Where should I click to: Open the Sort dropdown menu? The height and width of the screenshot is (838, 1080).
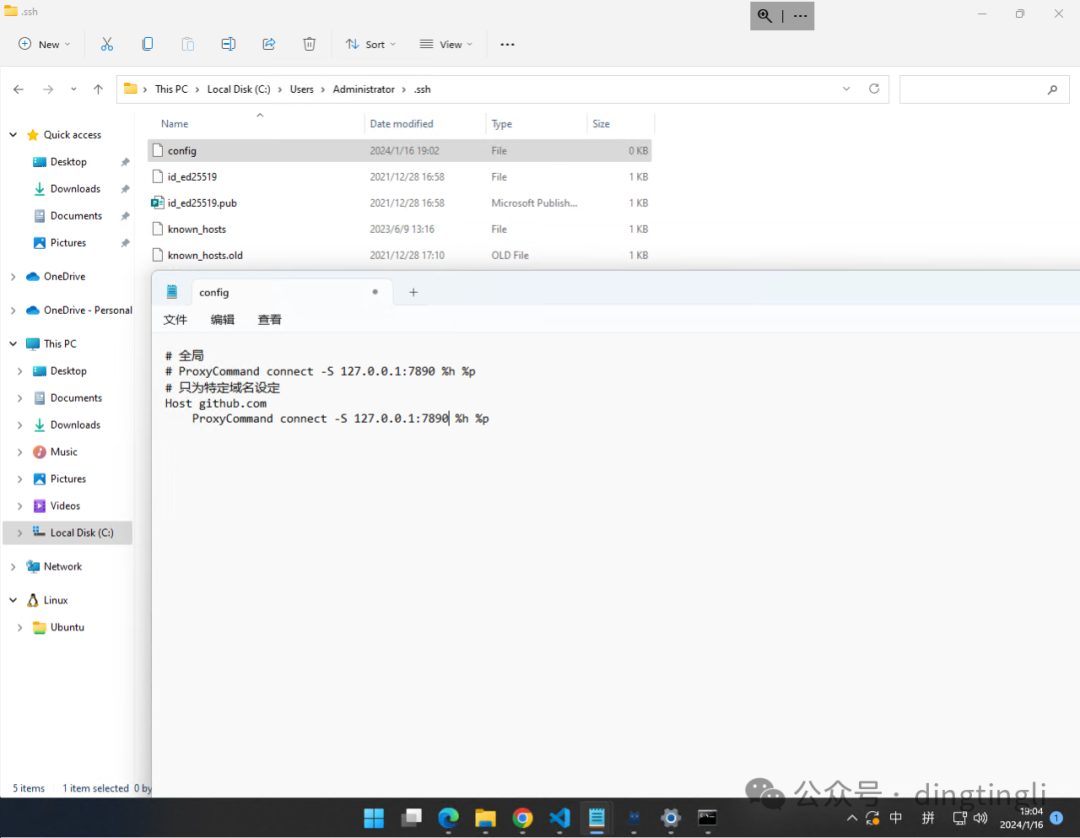[x=370, y=44]
